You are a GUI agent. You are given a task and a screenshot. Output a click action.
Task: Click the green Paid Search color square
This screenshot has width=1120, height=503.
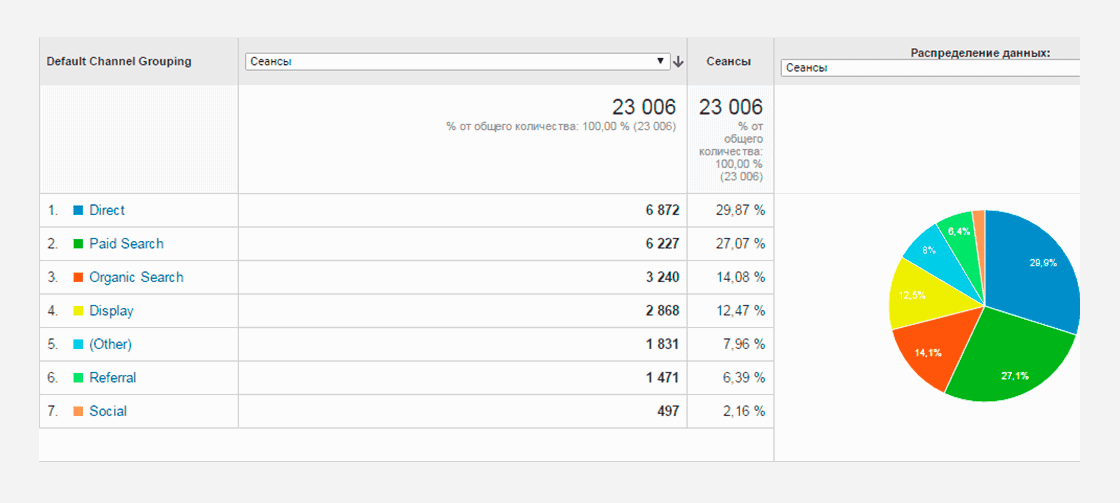[x=79, y=244]
